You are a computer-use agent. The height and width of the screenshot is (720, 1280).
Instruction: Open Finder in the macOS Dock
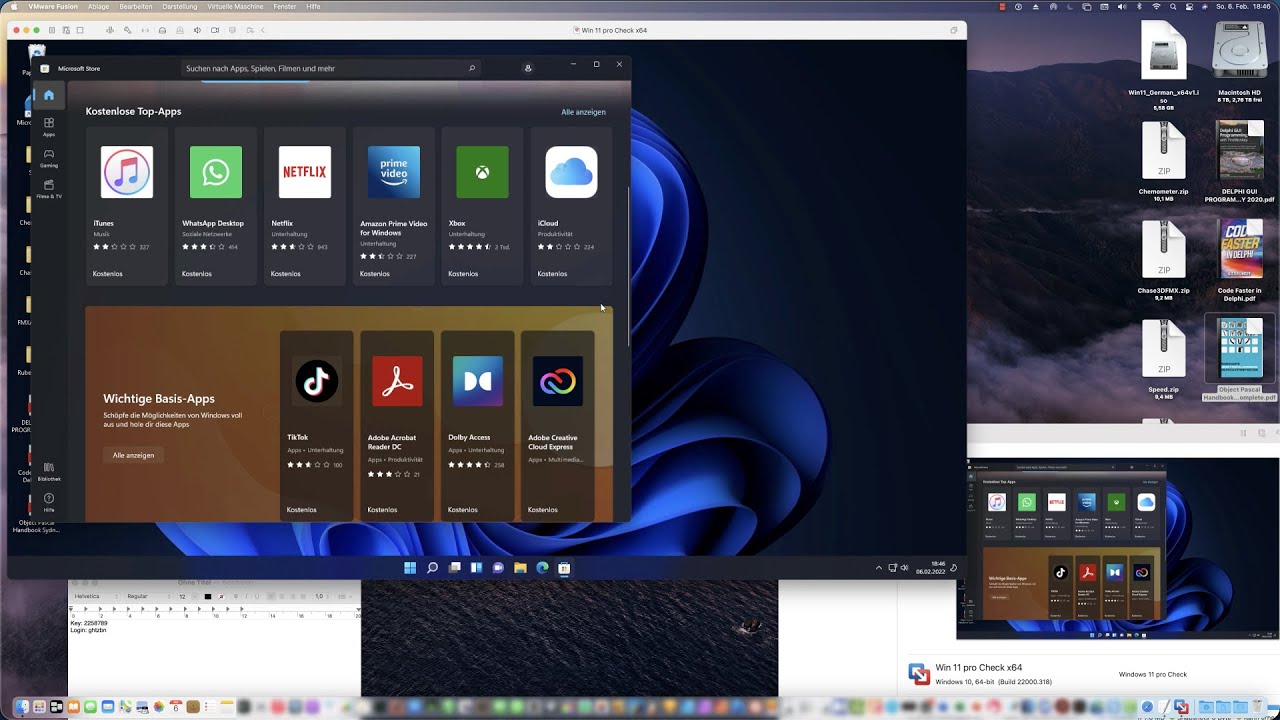point(24,707)
